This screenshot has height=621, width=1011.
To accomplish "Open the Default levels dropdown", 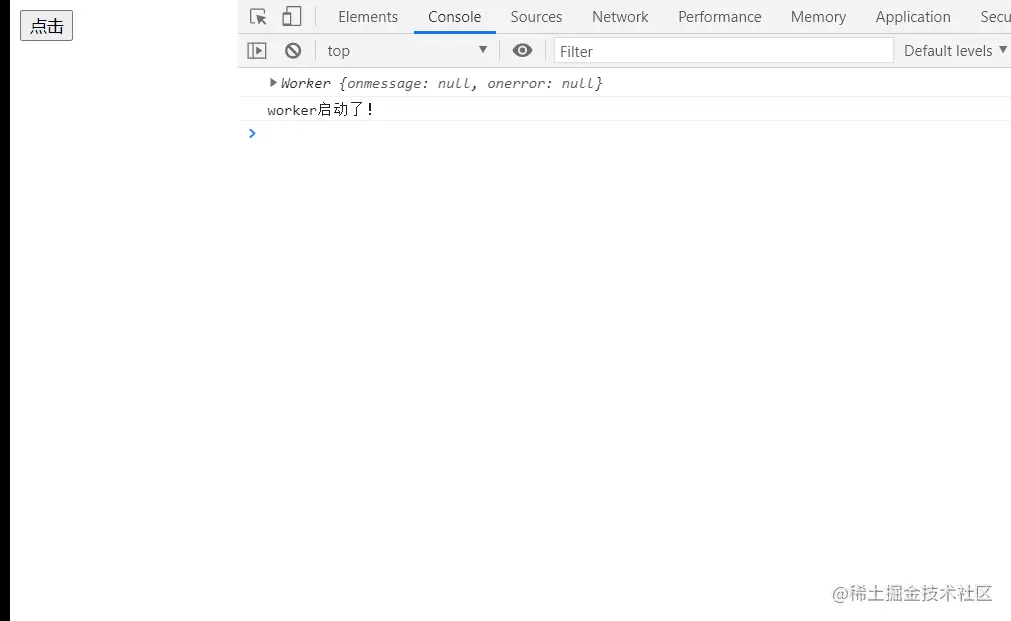I will tap(955, 50).
